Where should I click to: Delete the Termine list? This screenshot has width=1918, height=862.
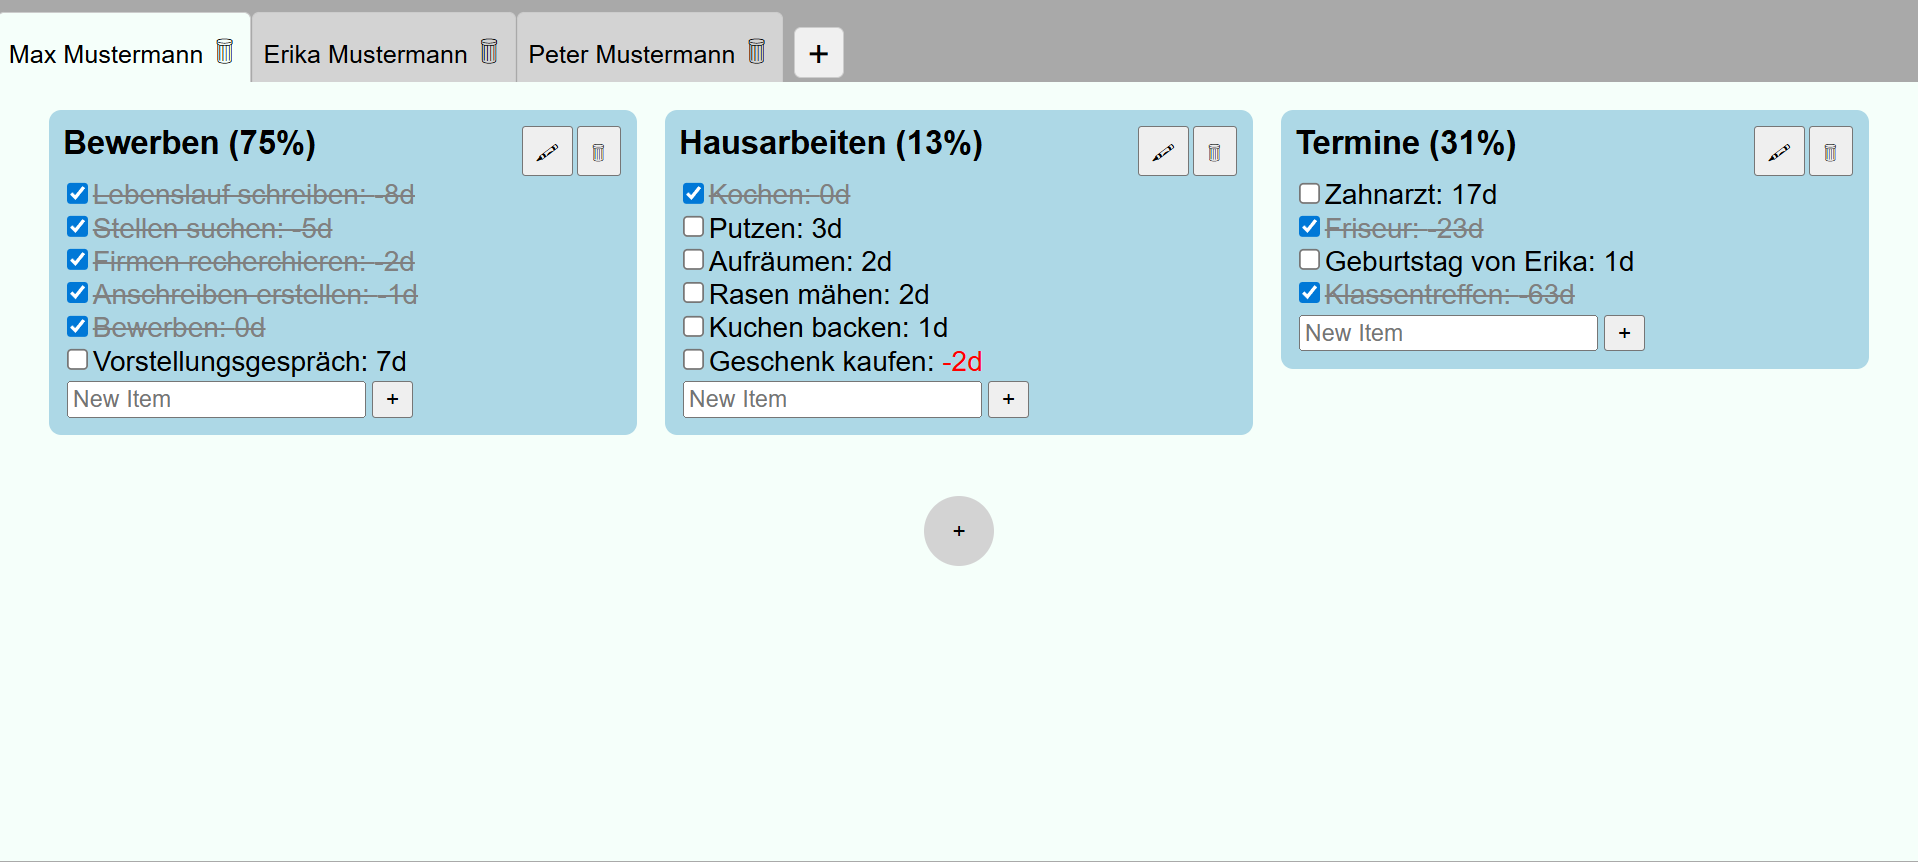(x=1830, y=151)
